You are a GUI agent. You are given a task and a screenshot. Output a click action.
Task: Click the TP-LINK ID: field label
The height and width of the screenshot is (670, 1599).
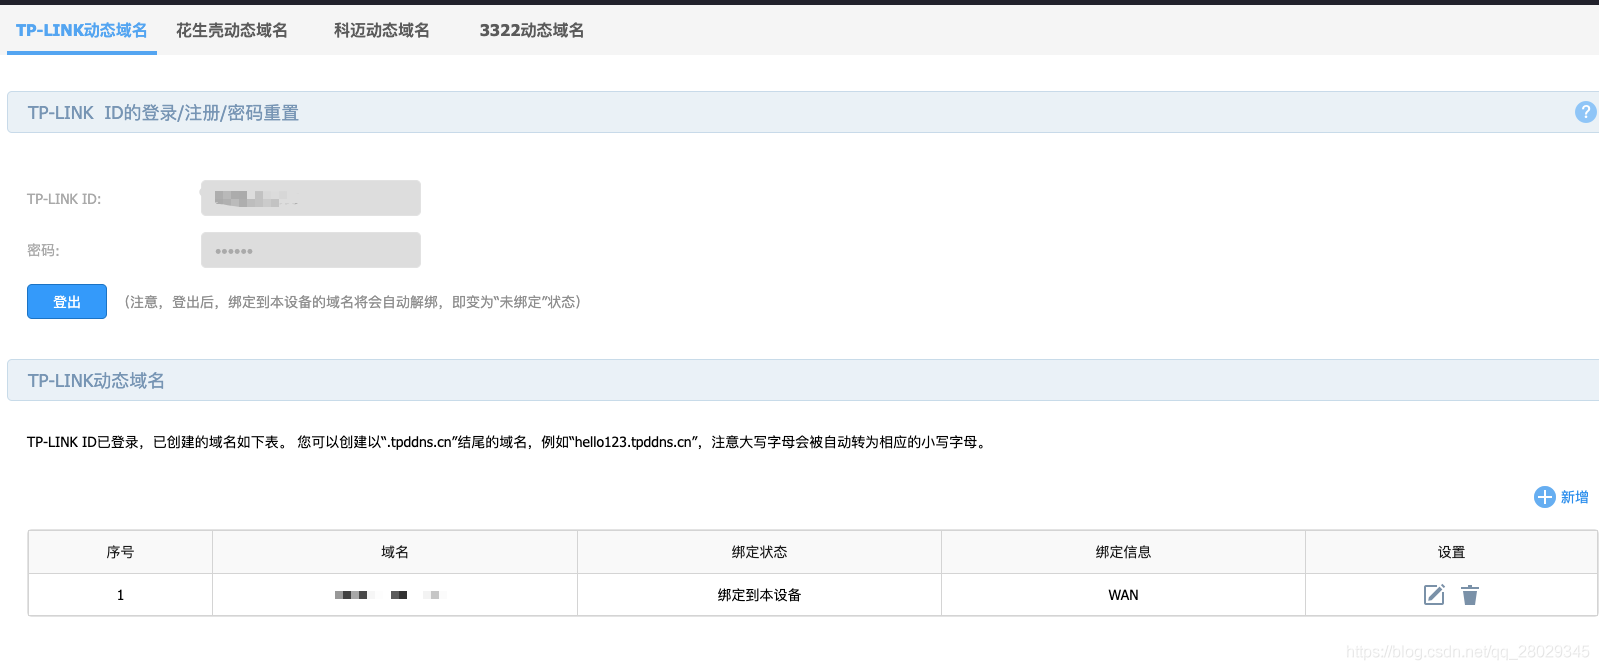(x=64, y=199)
